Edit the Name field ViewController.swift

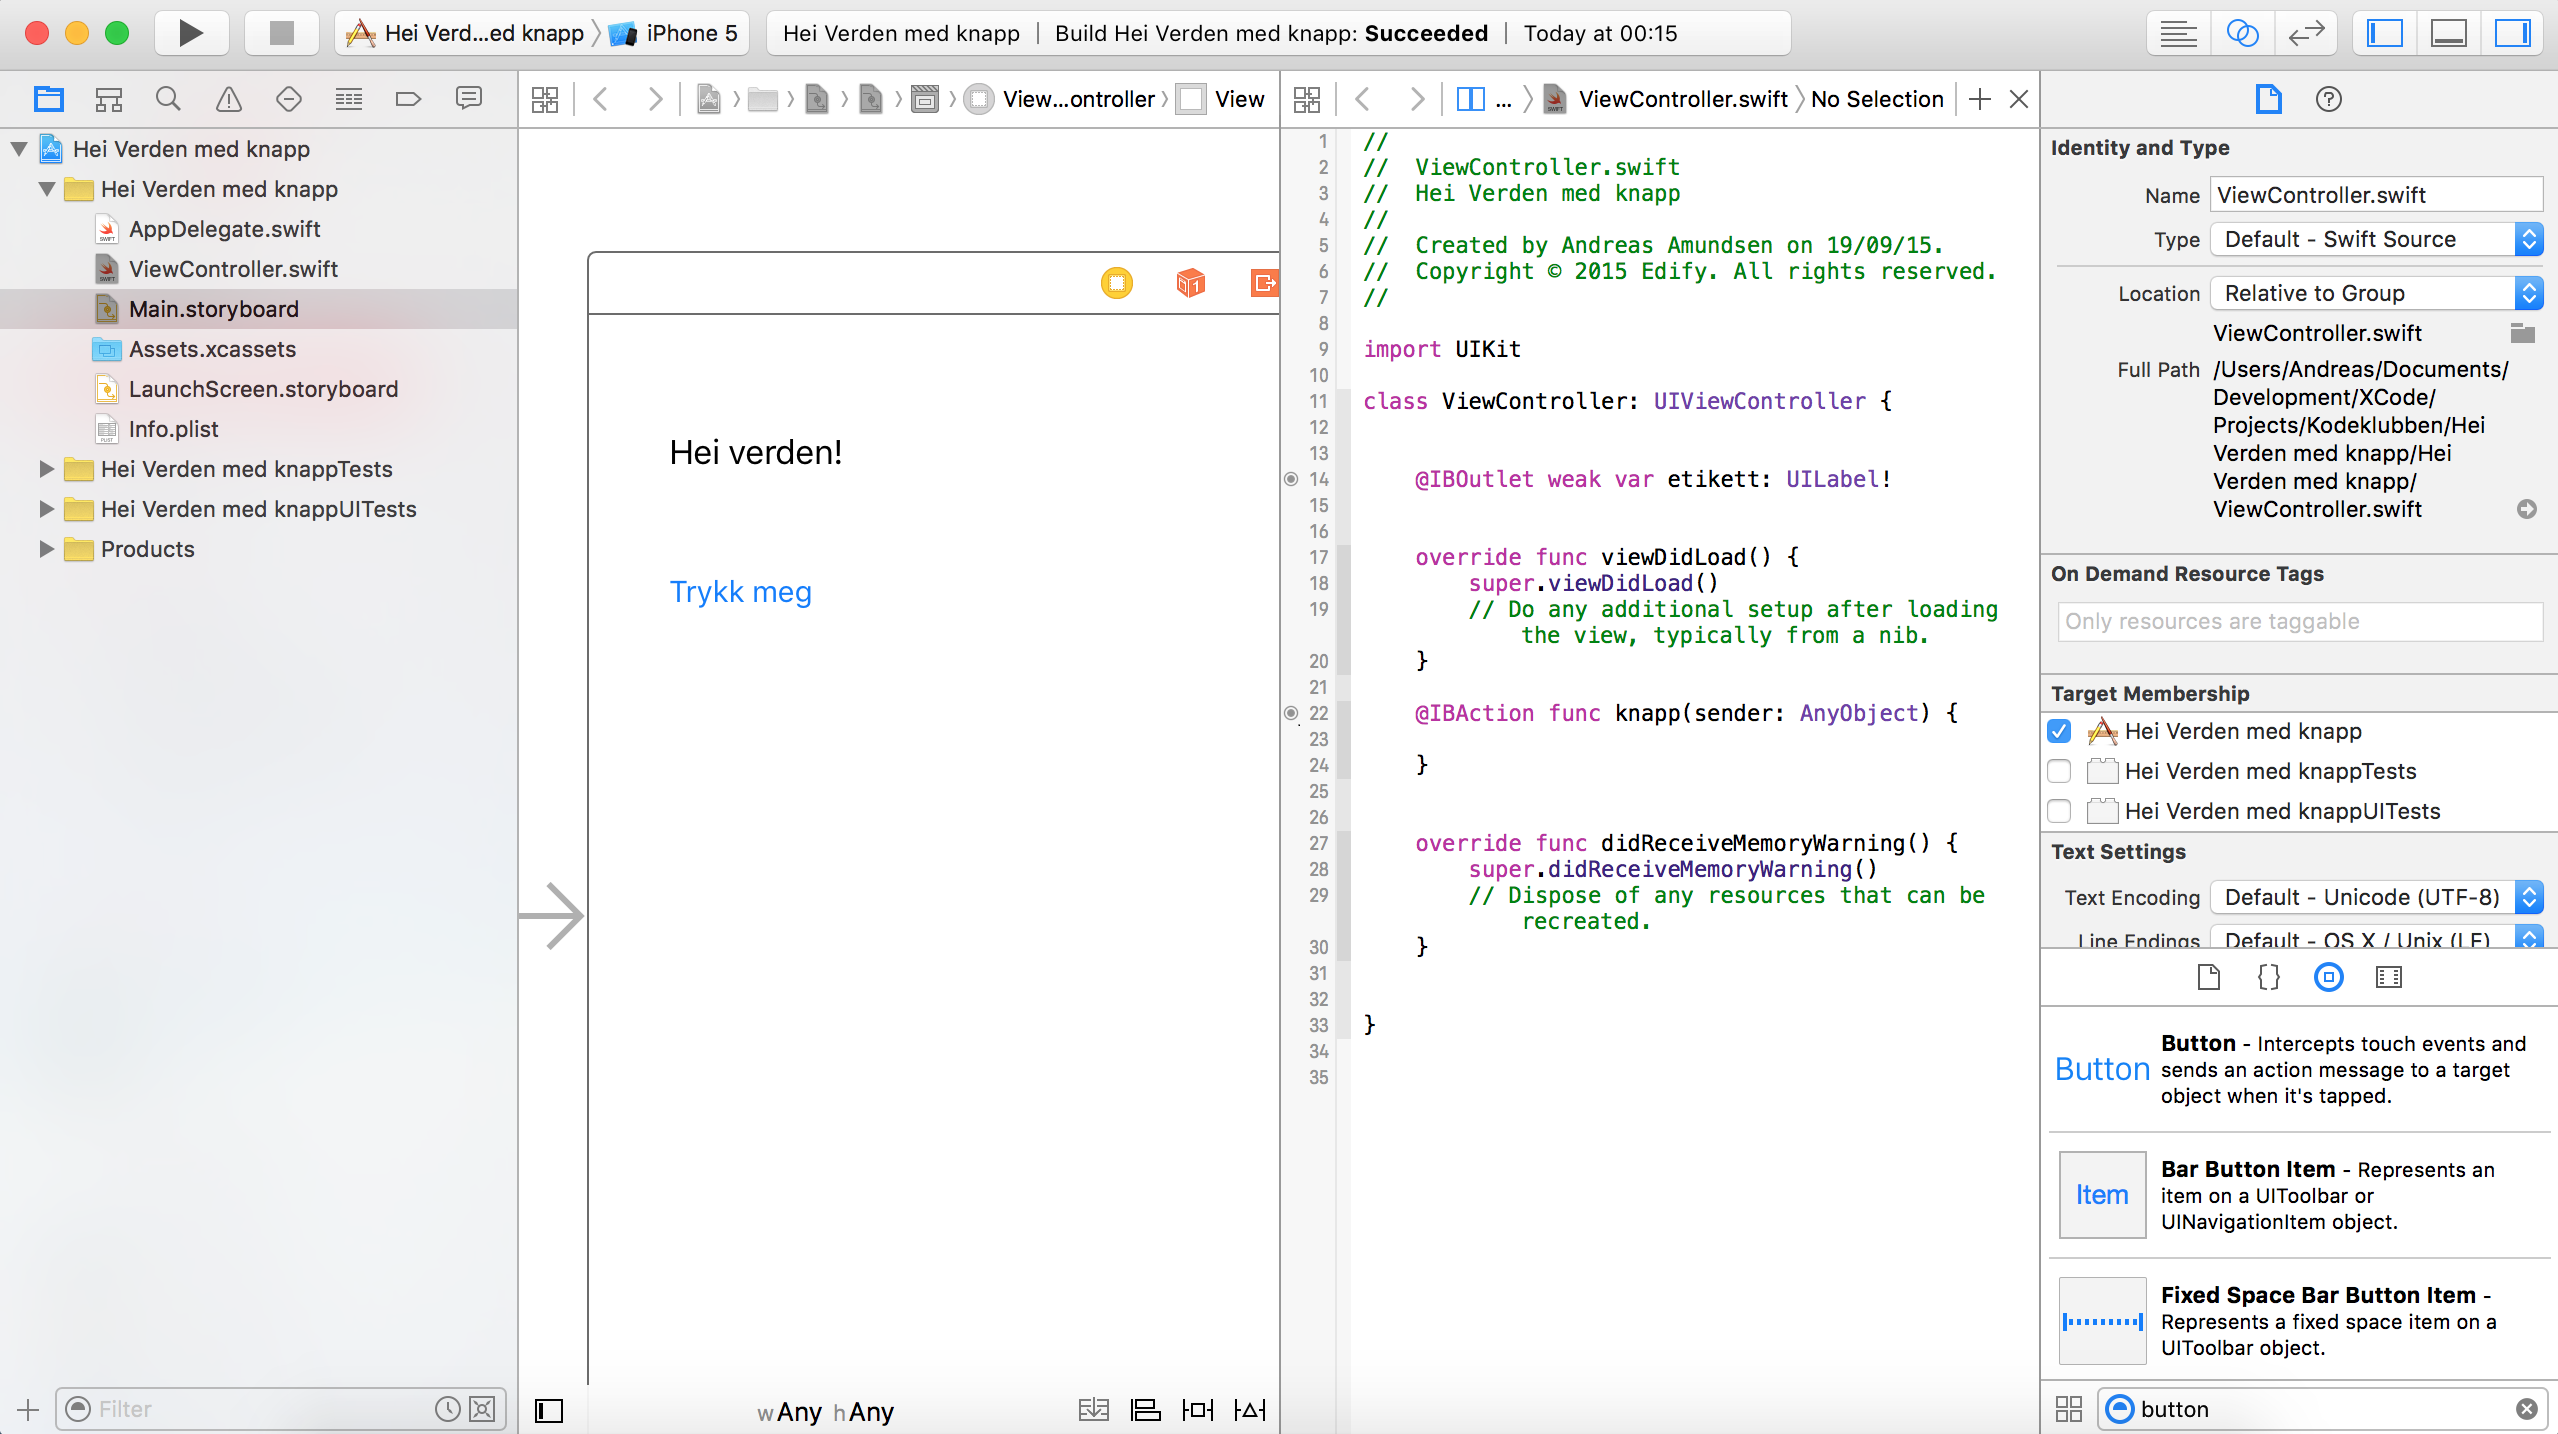(2375, 195)
